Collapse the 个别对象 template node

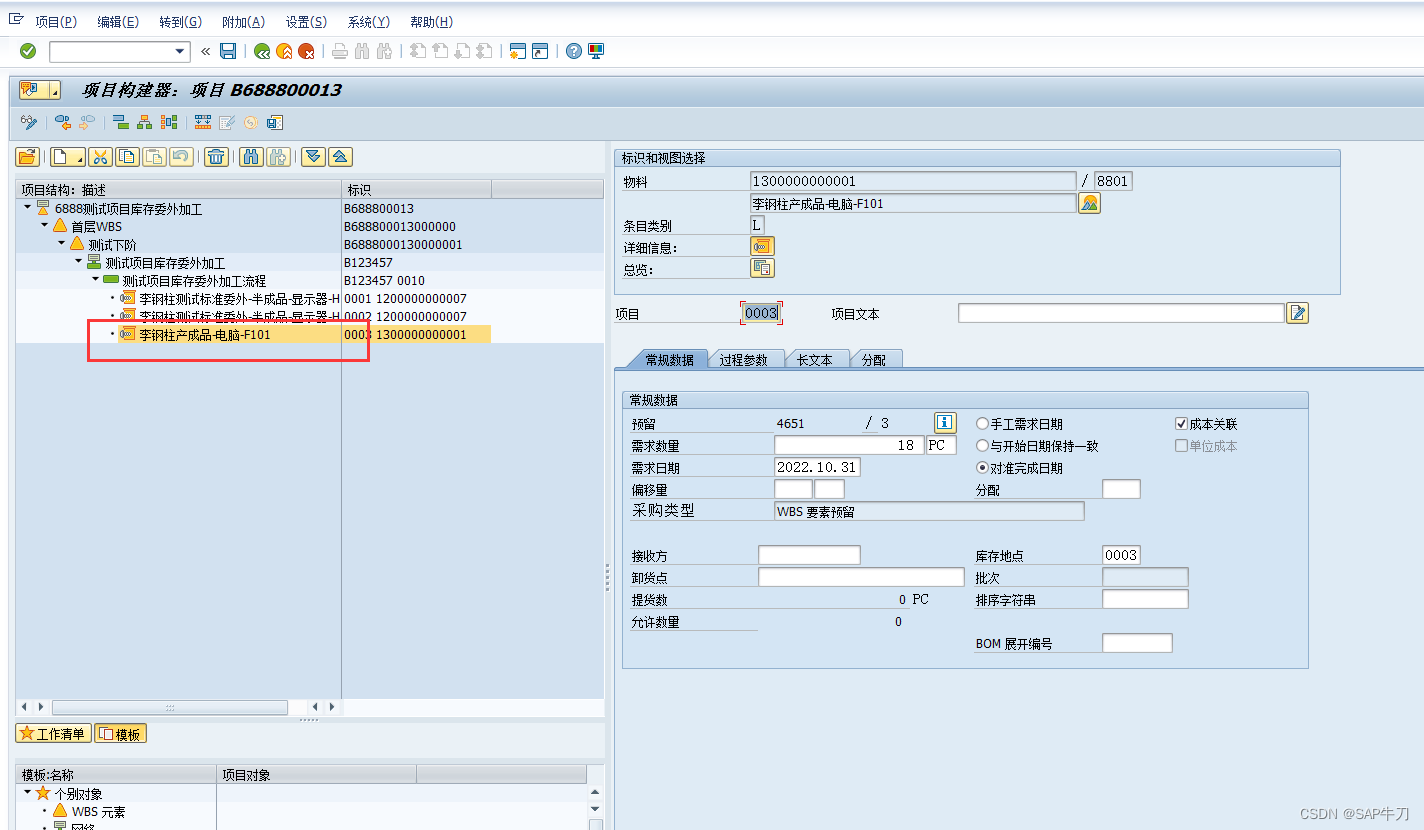(x=28, y=792)
